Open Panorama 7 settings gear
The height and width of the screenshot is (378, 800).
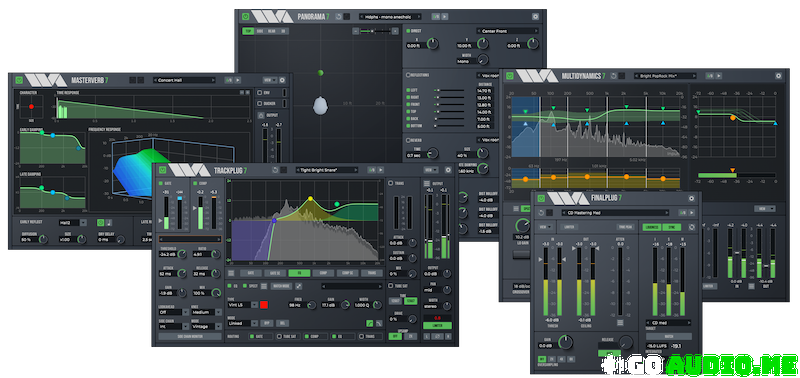(535, 16)
